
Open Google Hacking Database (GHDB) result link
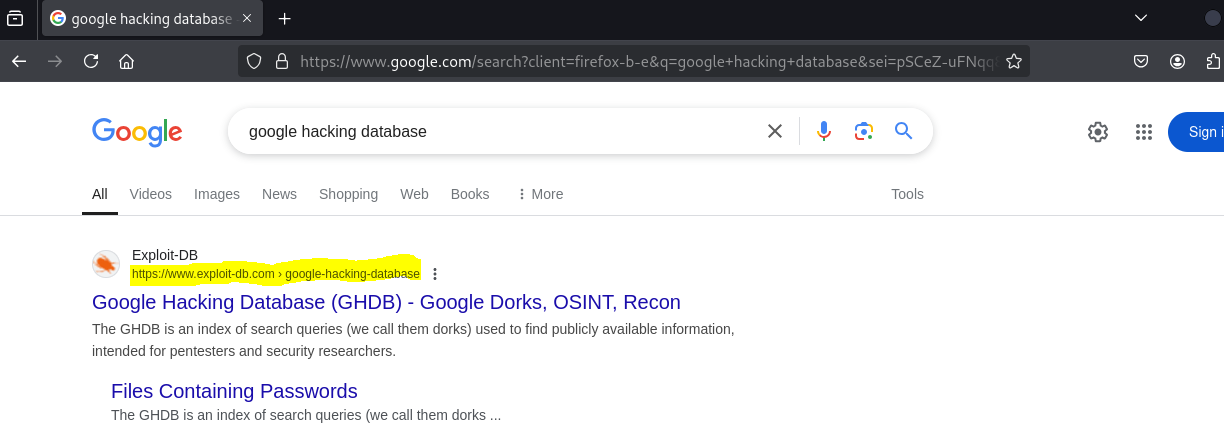click(386, 302)
